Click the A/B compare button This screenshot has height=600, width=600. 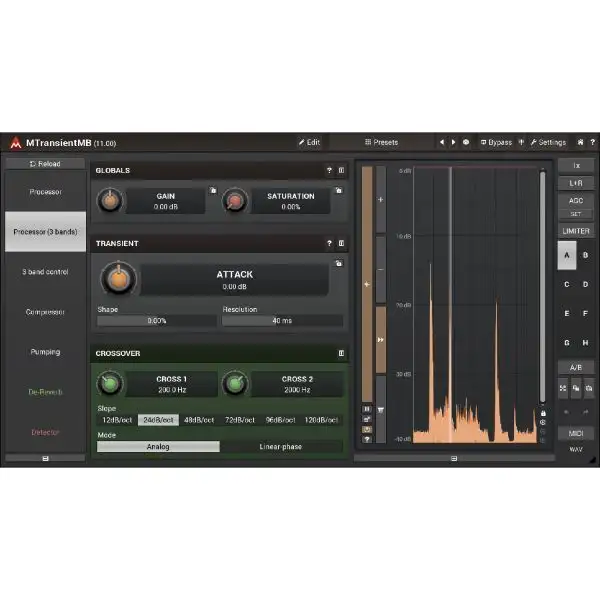point(576,367)
